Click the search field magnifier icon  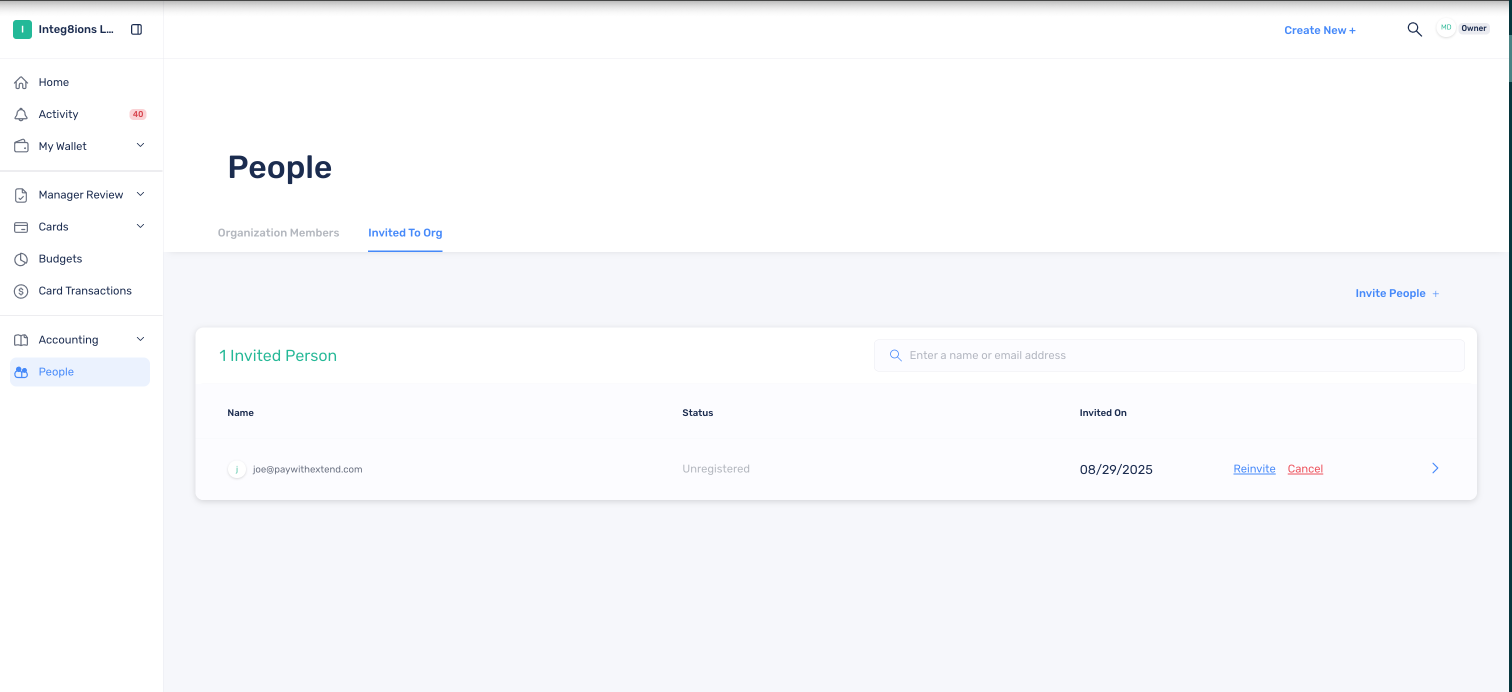[x=896, y=355]
